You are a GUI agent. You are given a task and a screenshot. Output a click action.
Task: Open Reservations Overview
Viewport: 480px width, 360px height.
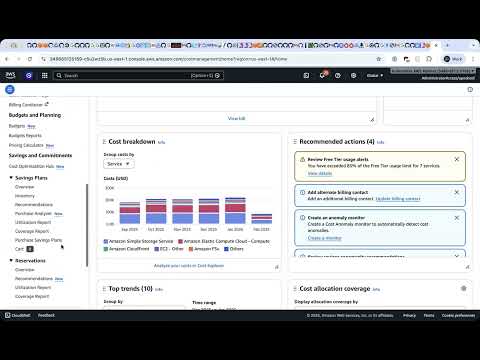coord(25,269)
